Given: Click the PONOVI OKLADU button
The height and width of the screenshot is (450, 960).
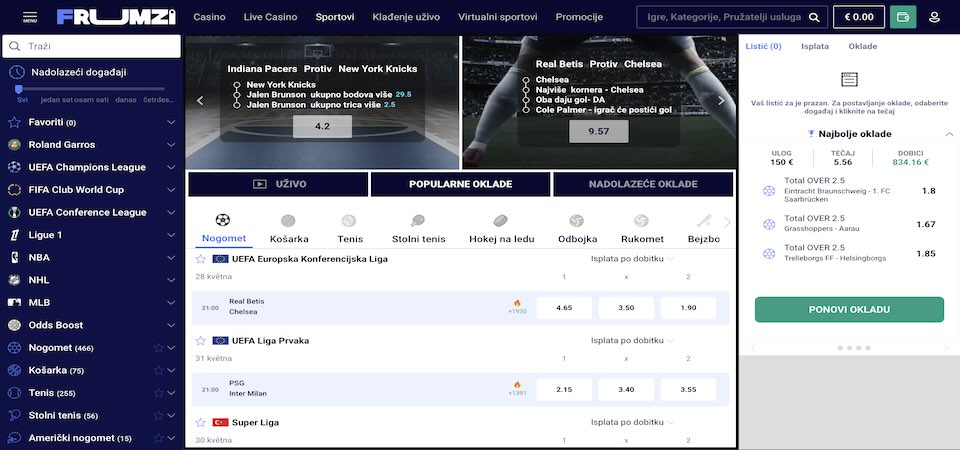Looking at the screenshot, I should point(849,310).
